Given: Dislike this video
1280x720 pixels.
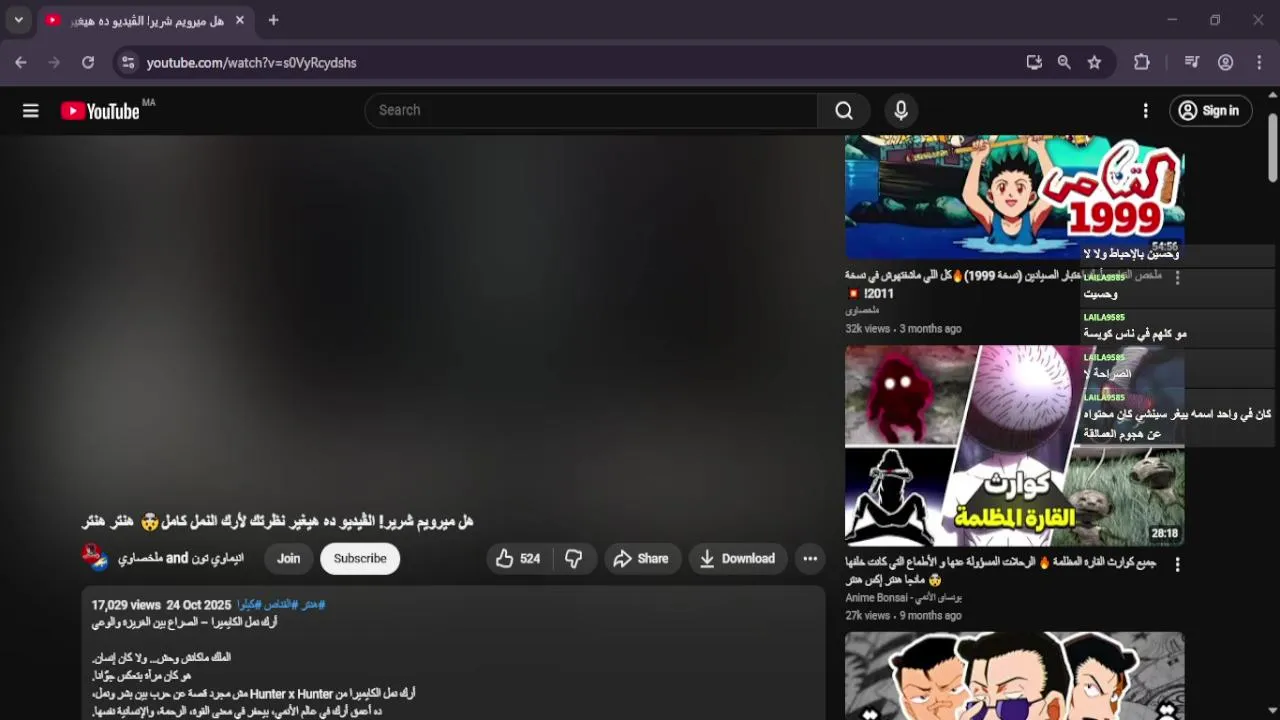Looking at the screenshot, I should coord(574,559).
